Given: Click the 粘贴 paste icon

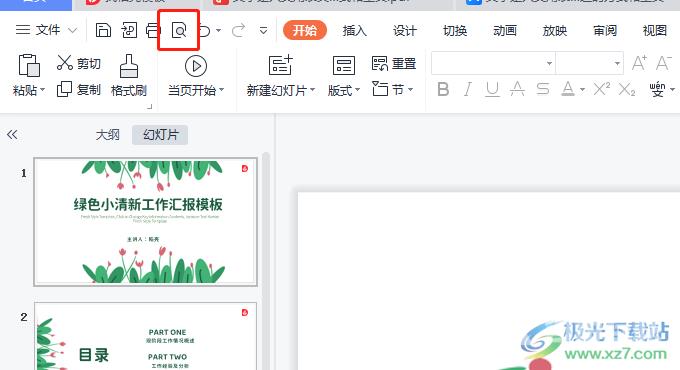Looking at the screenshot, I should click(x=29, y=65).
